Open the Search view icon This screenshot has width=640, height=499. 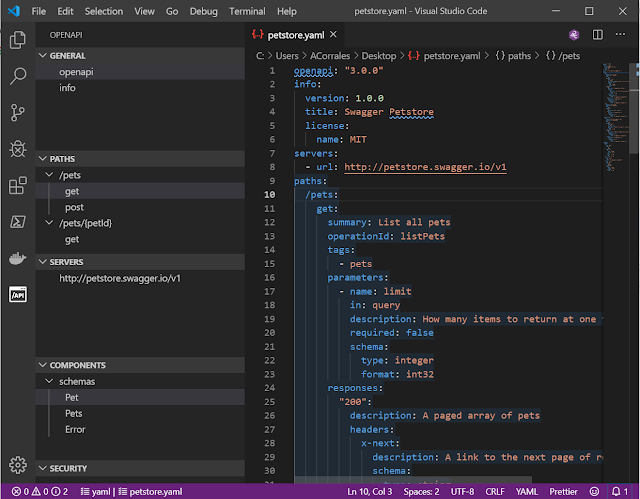tap(17, 76)
